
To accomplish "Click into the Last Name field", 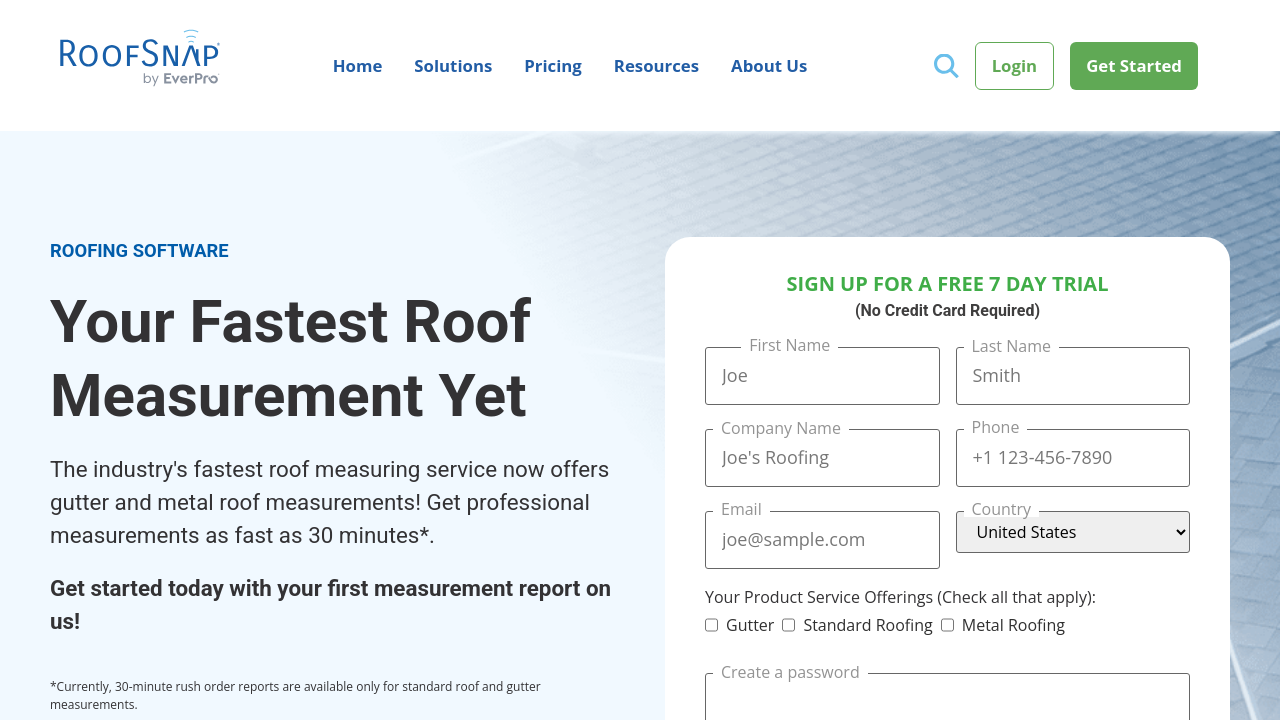I will (x=1072, y=377).
